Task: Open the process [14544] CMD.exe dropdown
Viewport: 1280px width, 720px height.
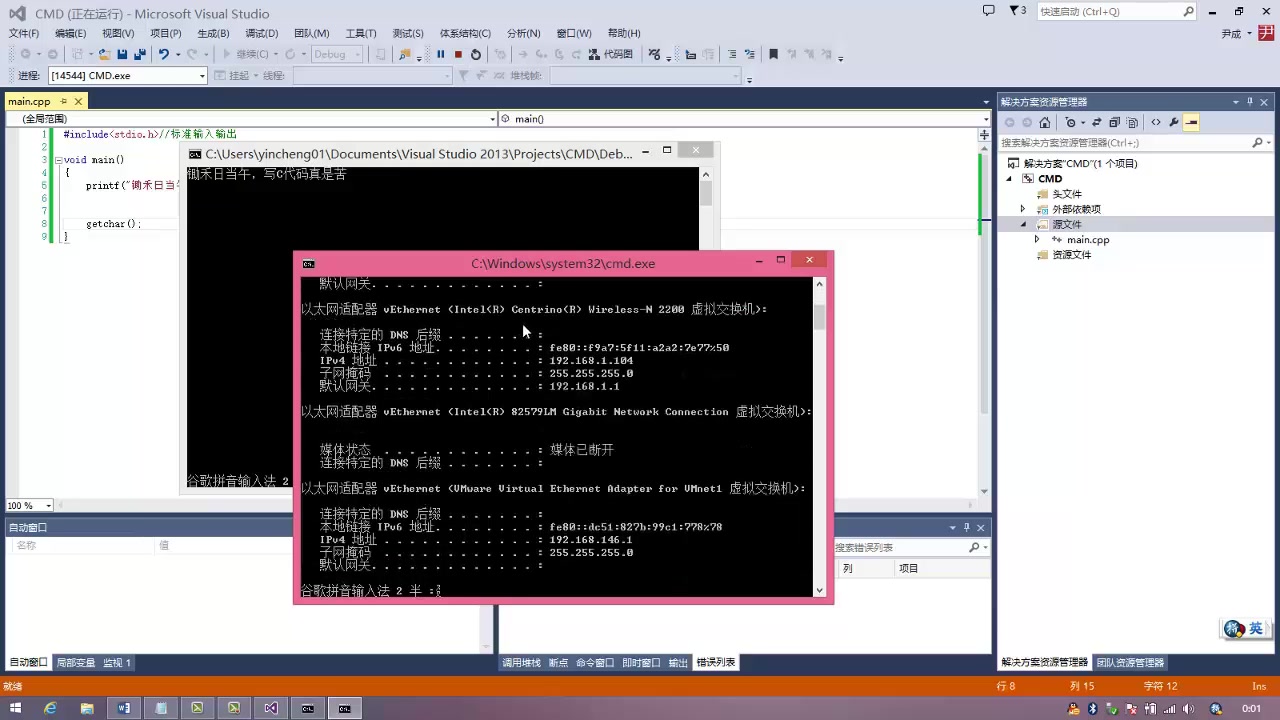Action: coord(202,76)
